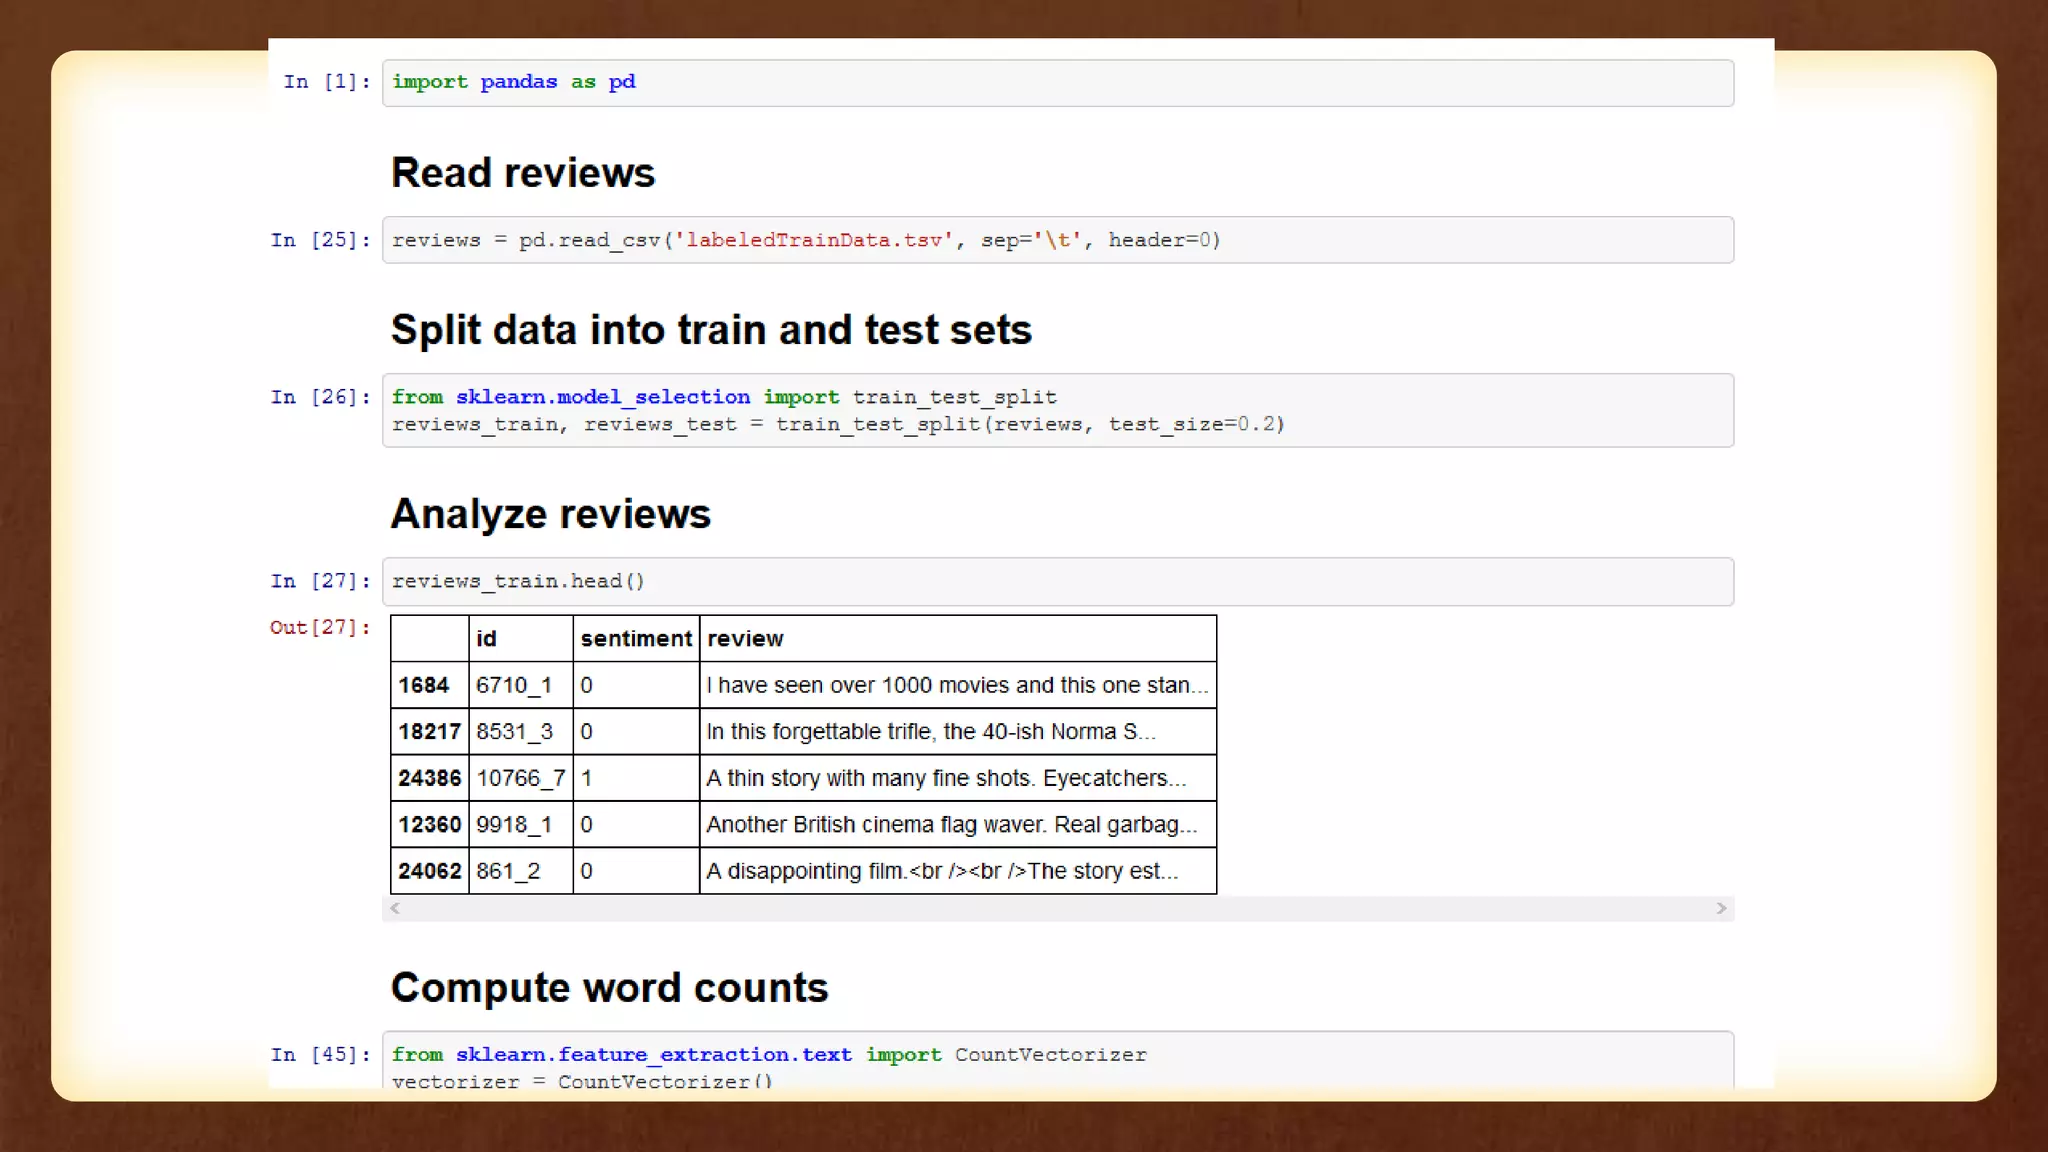Click the 'sentiment' column header
Viewport: 2048px width, 1152px height.
coord(636,639)
